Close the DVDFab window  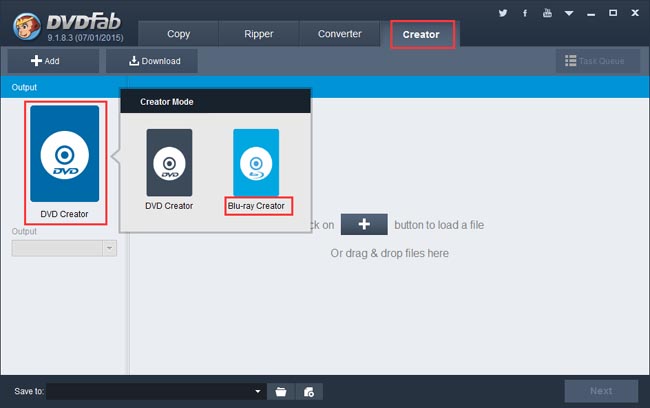tap(635, 13)
